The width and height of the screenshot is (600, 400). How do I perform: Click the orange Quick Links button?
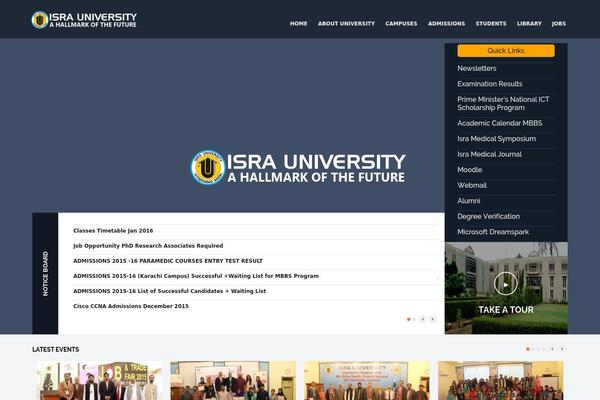pos(506,51)
